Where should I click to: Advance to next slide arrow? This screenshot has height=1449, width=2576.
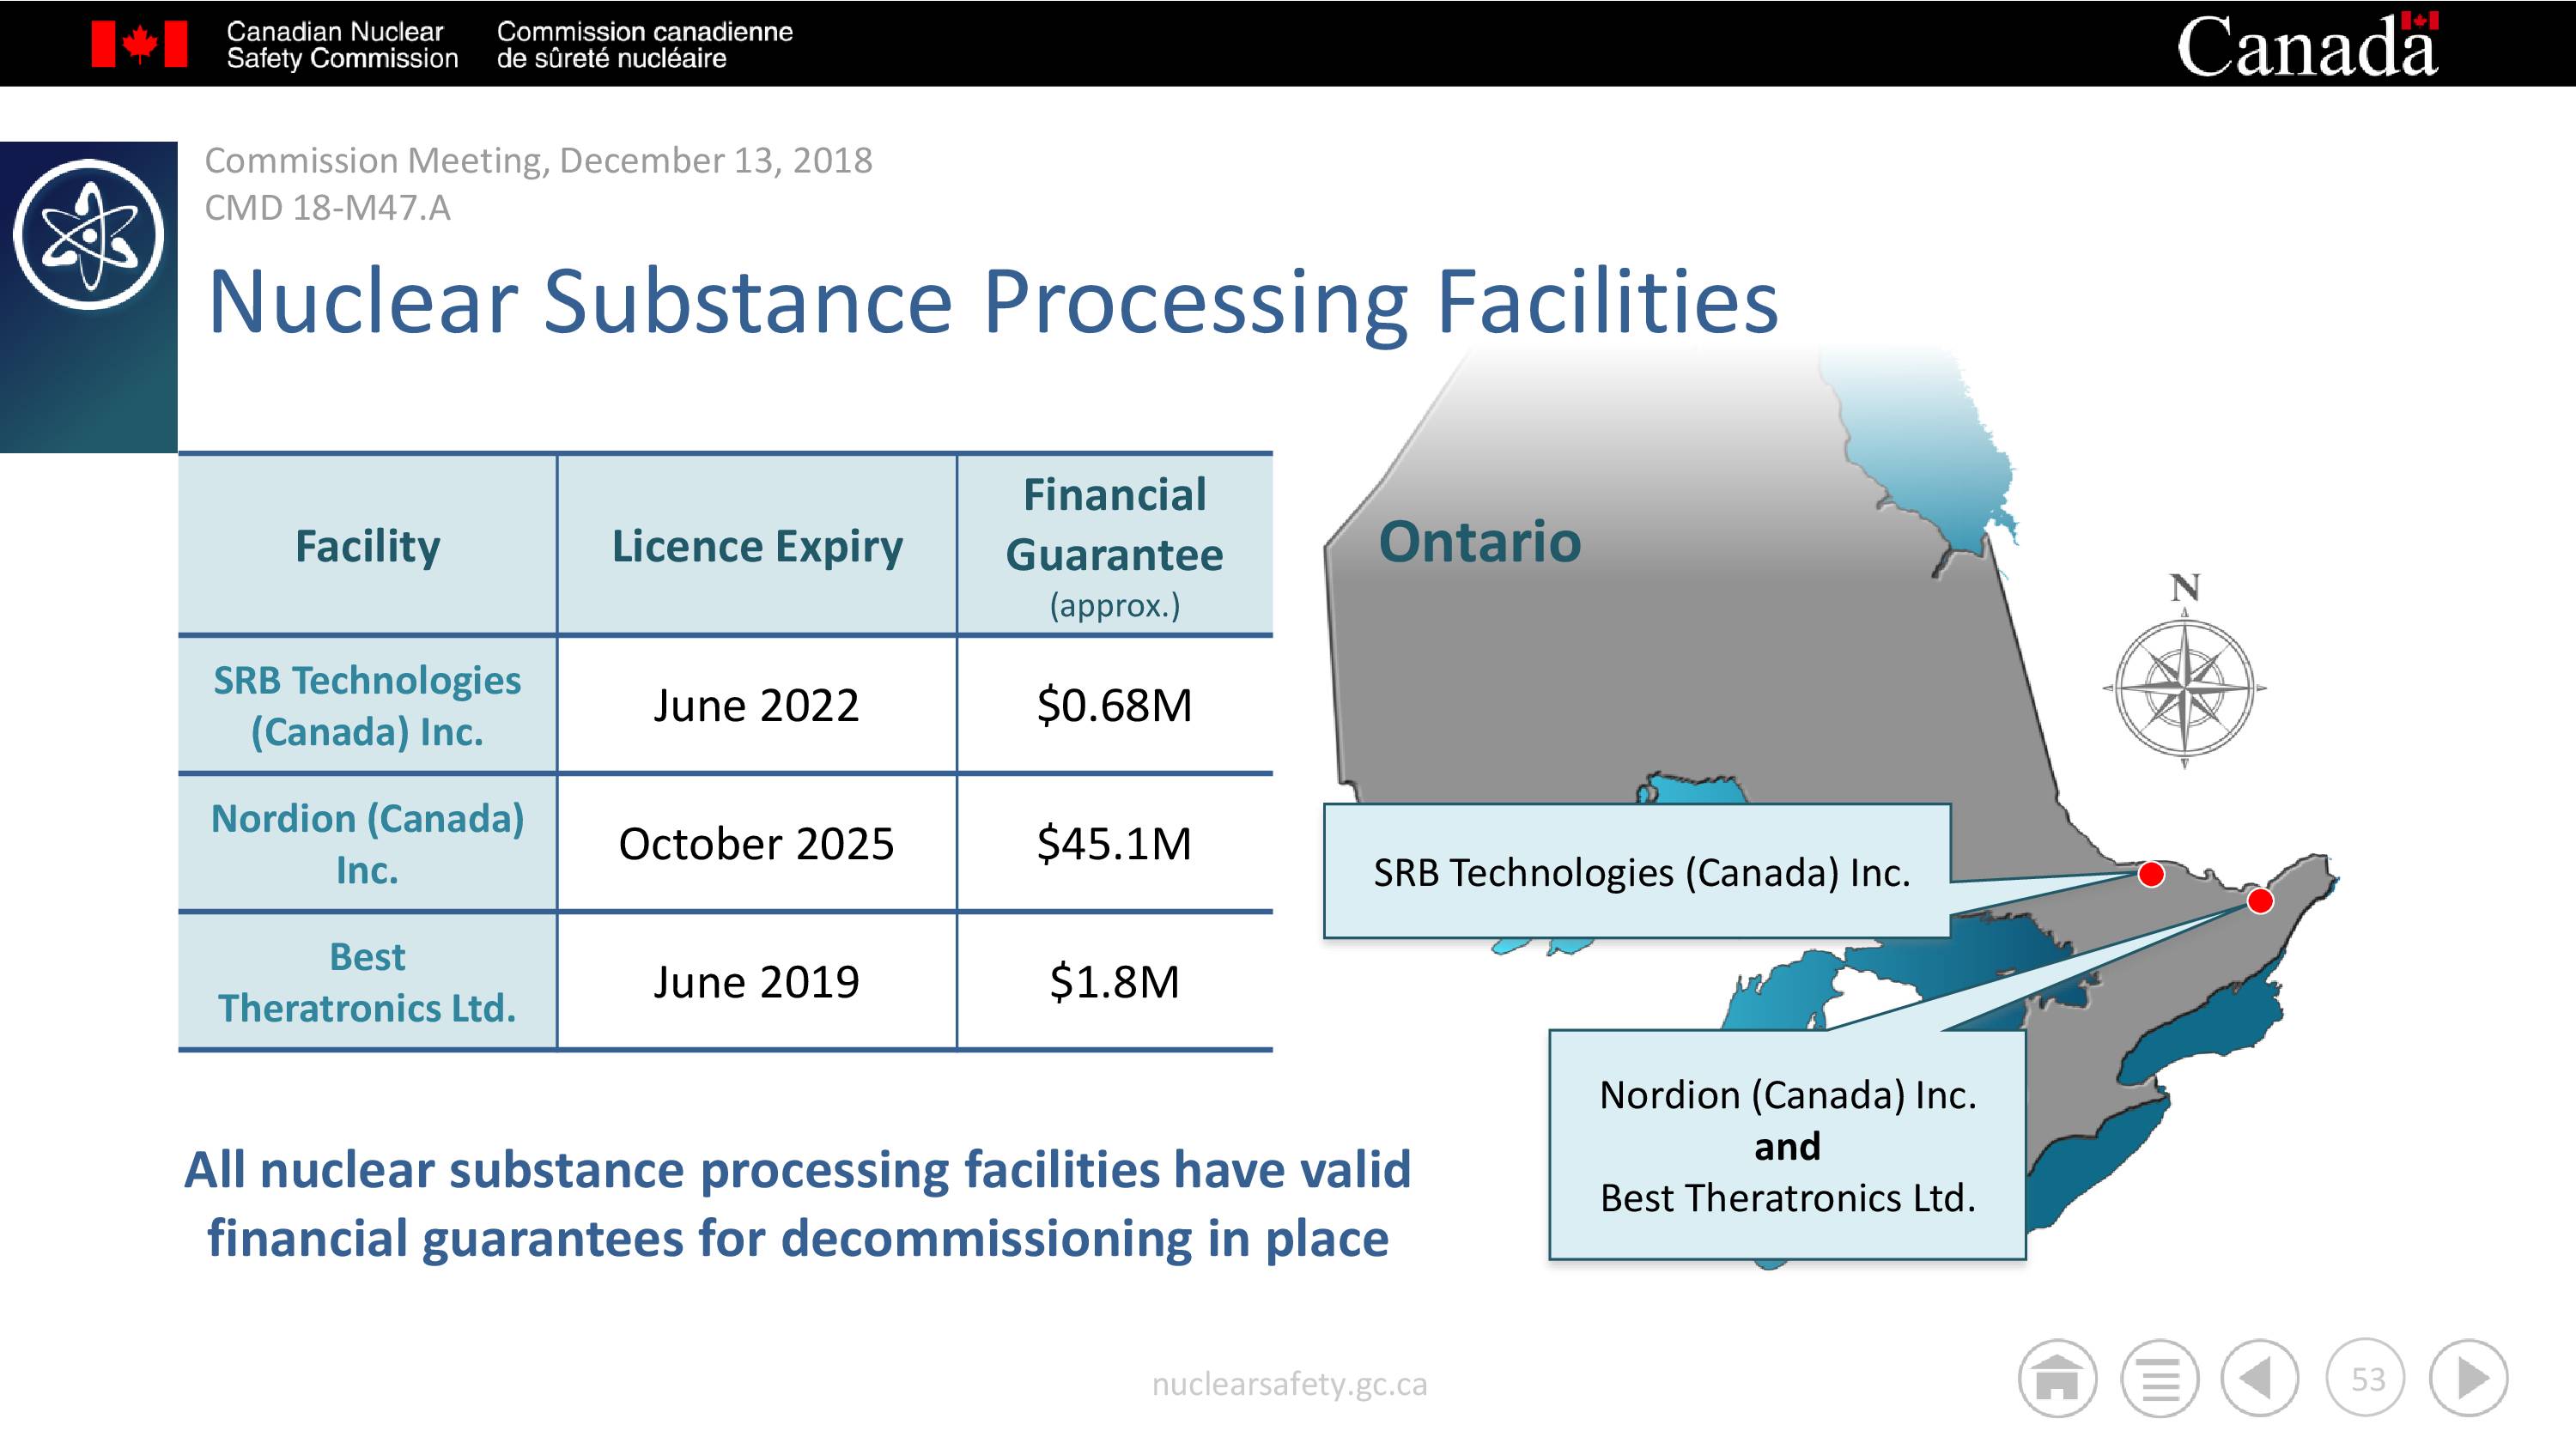2469,1379
